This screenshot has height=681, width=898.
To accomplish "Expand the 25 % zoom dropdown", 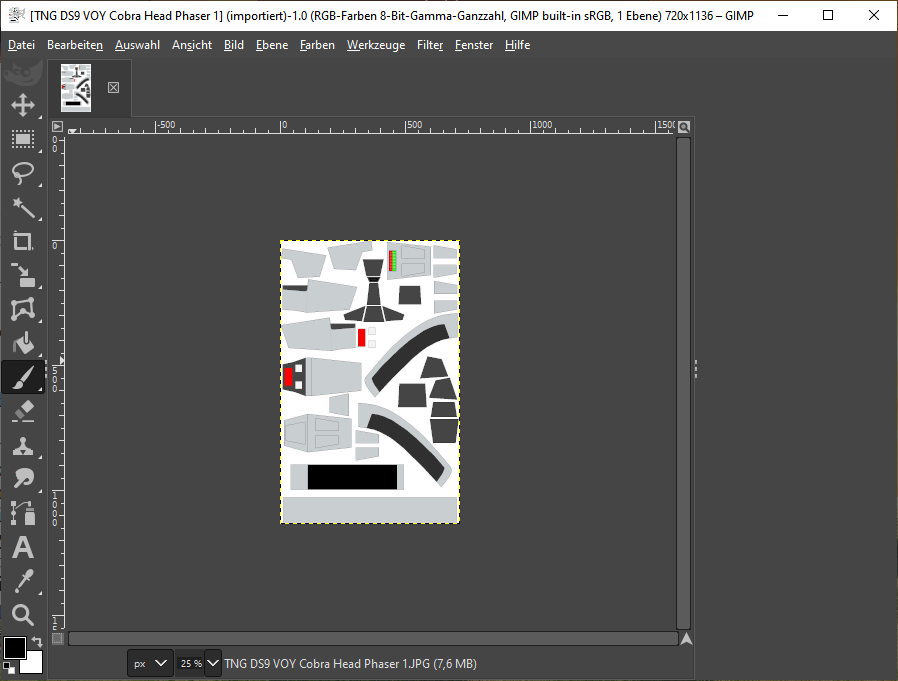I will pos(213,663).
